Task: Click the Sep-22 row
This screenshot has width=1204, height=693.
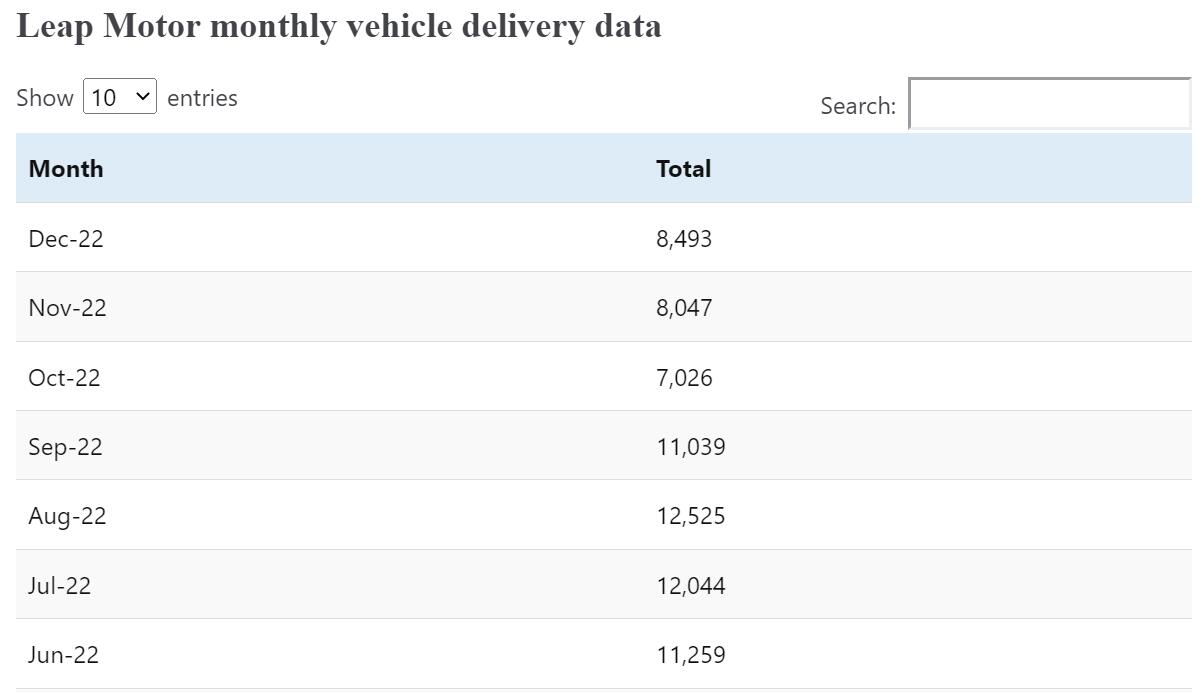Action: pos(65,446)
